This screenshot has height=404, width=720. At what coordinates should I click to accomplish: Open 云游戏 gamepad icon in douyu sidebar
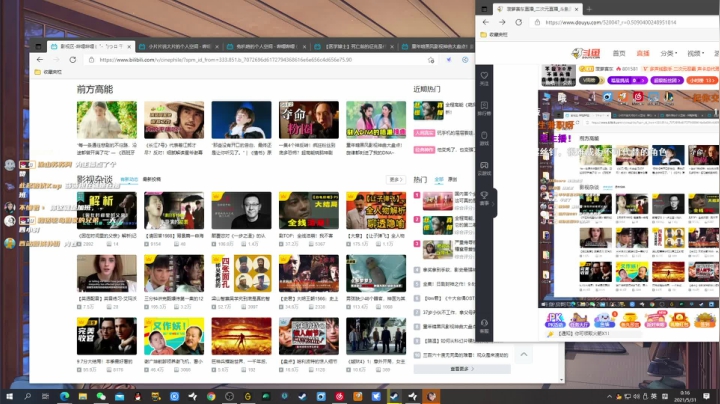[484, 168]
